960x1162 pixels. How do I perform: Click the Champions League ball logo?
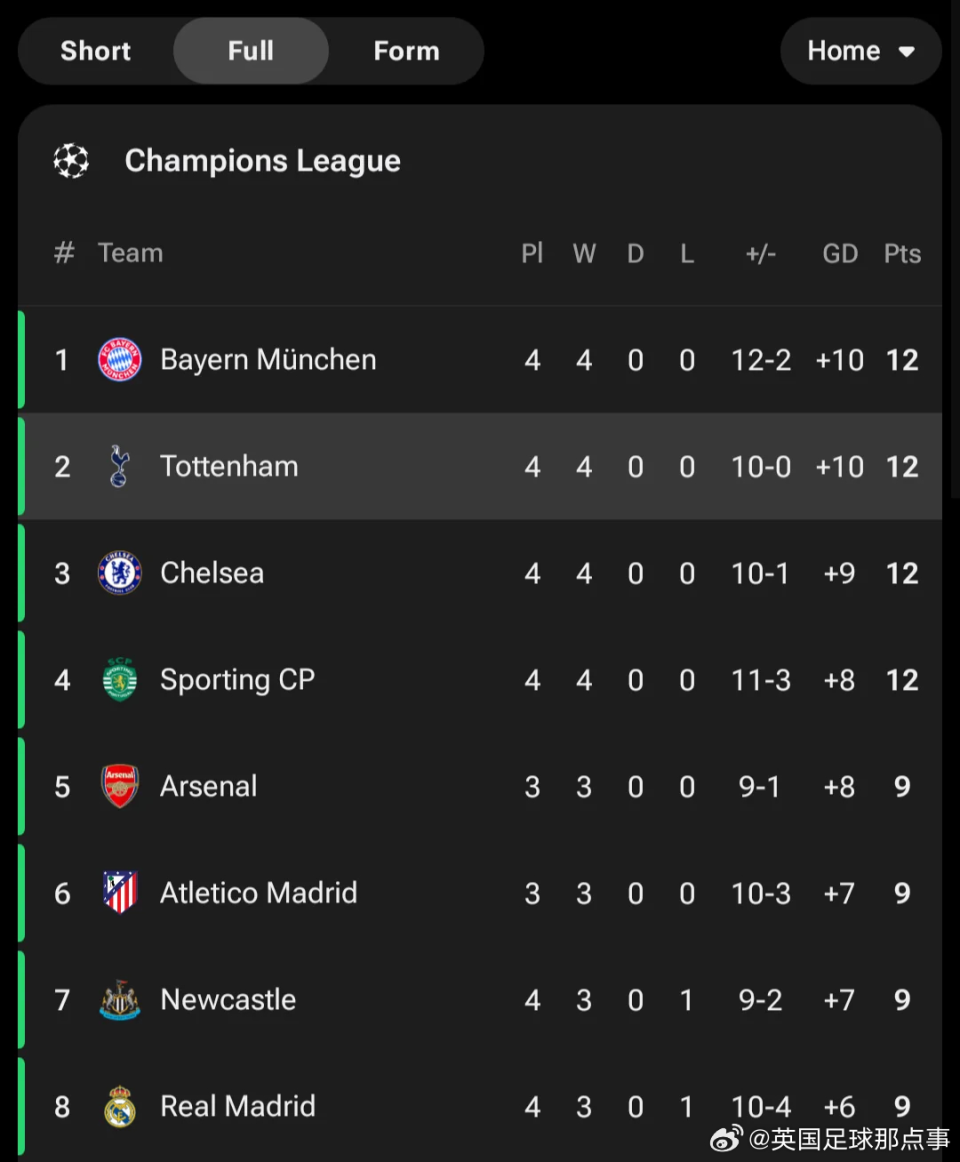click(71, 161)
